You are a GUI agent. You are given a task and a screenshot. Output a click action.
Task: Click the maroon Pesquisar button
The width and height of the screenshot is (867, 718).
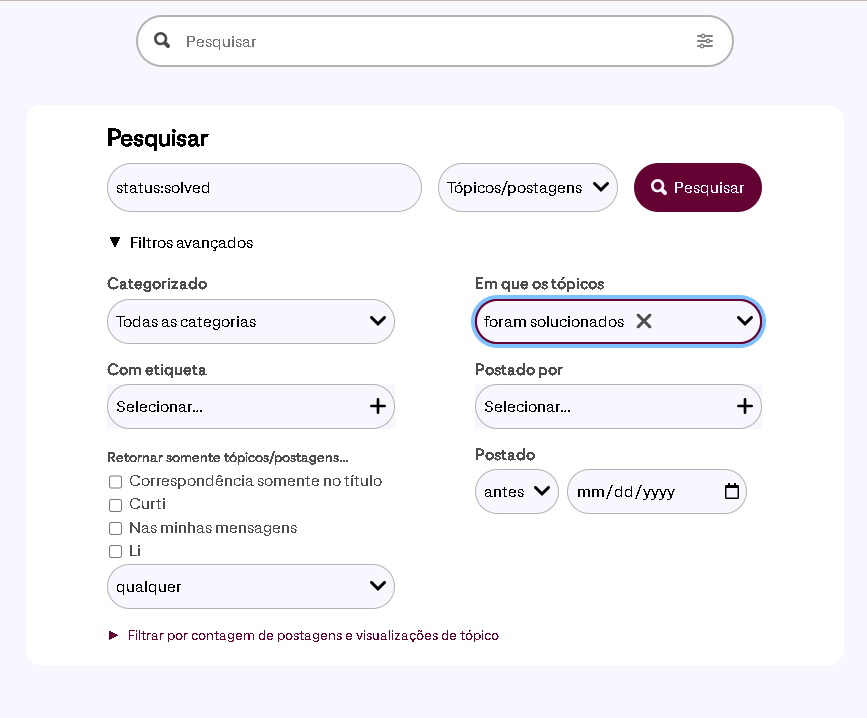(x=697, y=187)
